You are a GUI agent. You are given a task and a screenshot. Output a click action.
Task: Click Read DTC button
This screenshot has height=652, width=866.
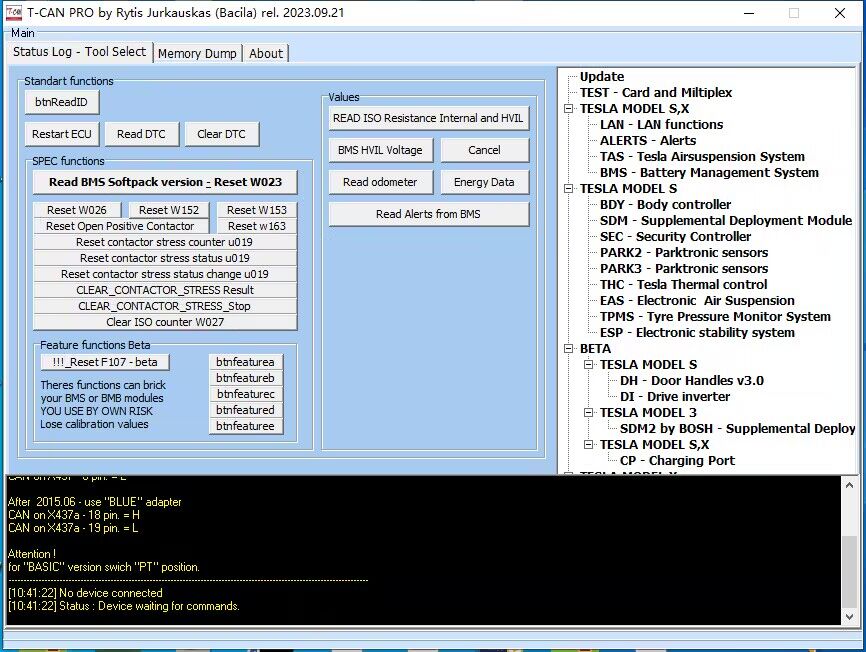tap(141, 134)
